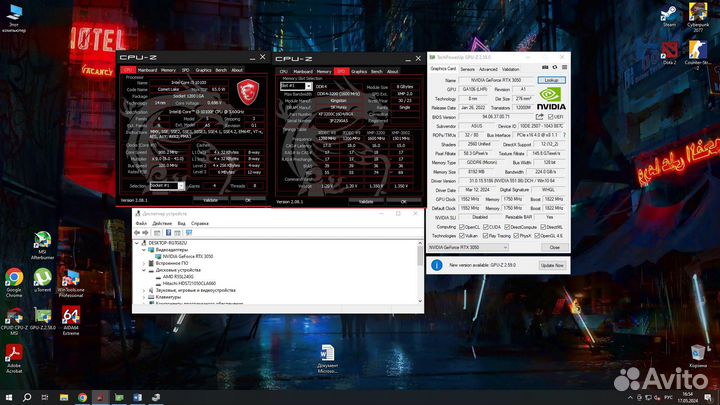The height and width of the screenshot is (405, 720).
Task: Click the Bus Interface question mark in GPU-Z
Action: click(564, 135)
